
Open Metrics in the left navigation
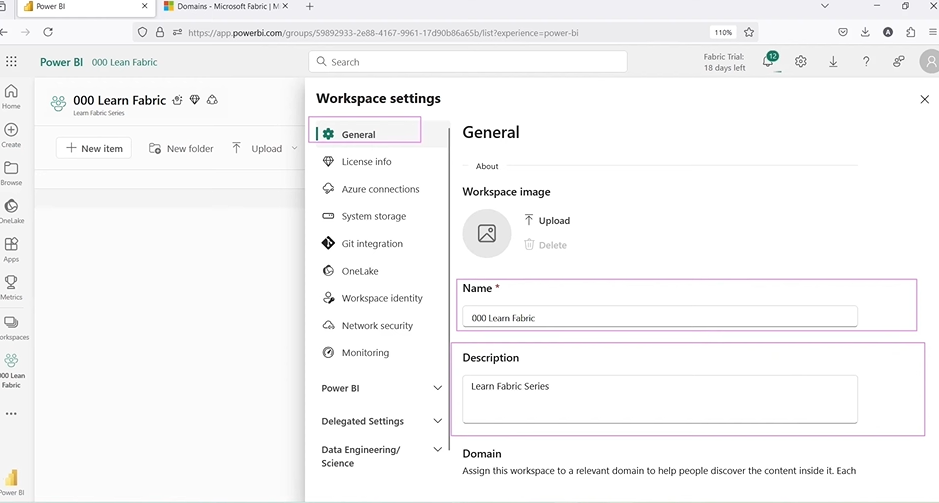pos(11,288)
